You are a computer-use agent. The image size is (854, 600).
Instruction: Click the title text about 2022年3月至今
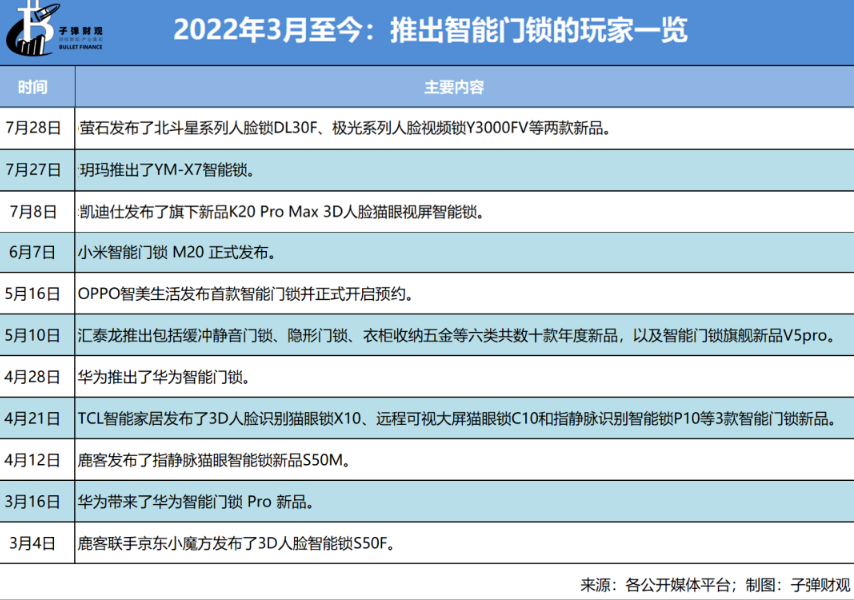(430, 30)
